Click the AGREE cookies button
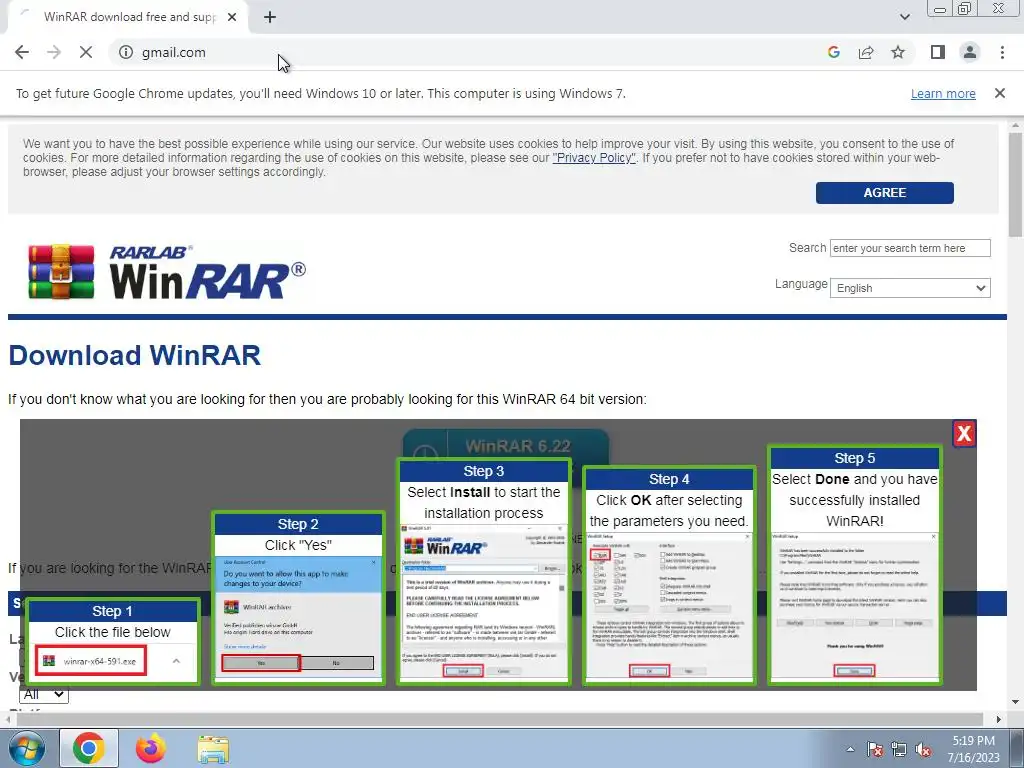Viewport: 1024px width, 768px height. pos(884,193)
